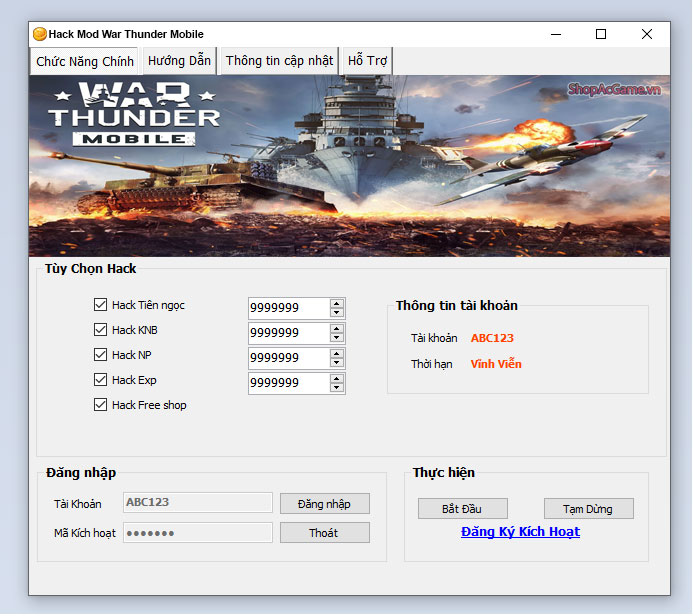
Task: Open the Thông tin cập nhật tab
Action: [x=279, y=61]
